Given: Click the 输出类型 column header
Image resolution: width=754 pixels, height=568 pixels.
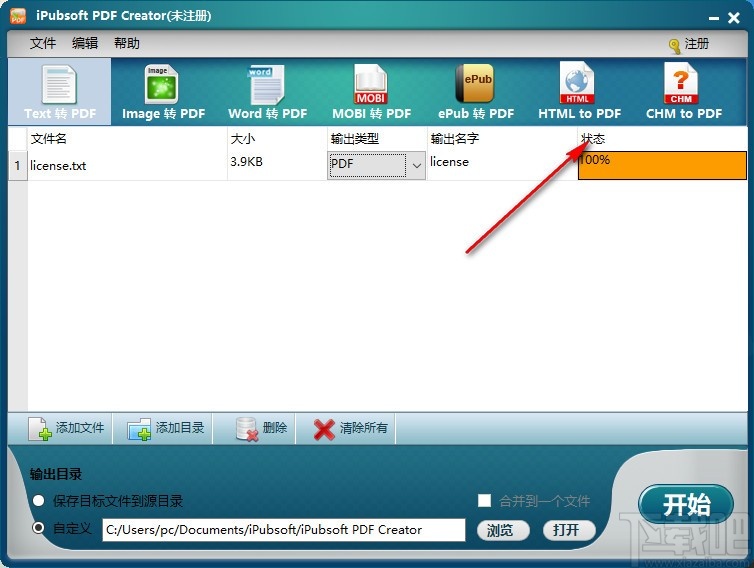Looking at the screenshot, I should tap(377, 139).
